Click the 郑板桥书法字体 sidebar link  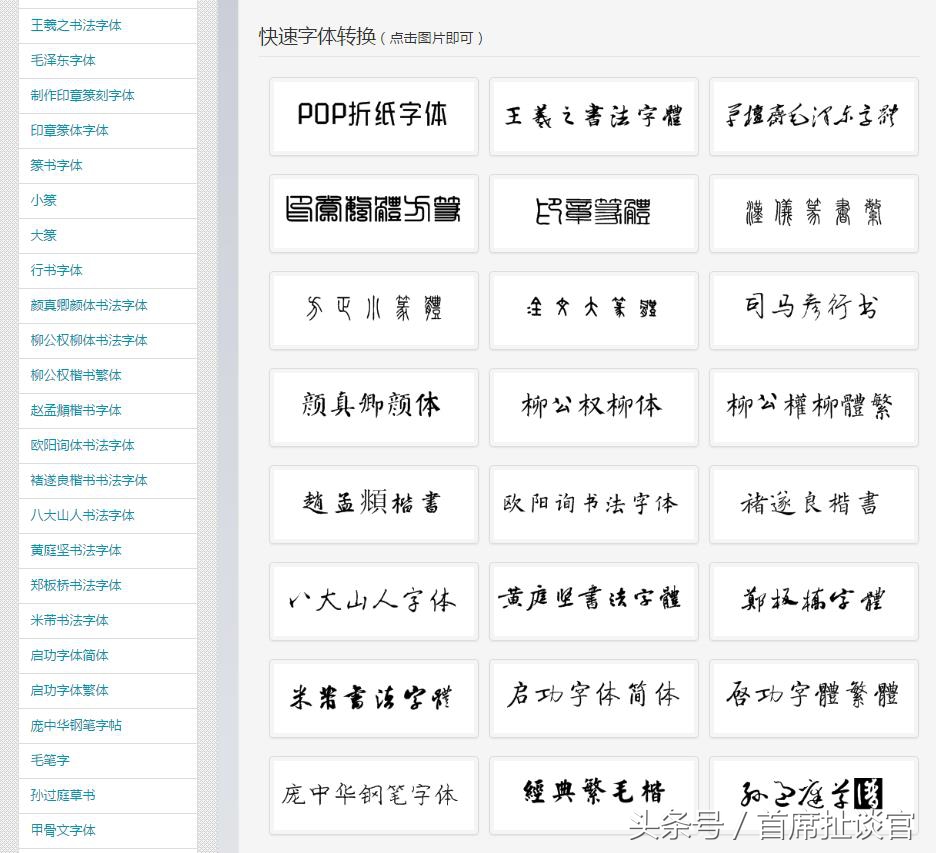pos(69,585)
